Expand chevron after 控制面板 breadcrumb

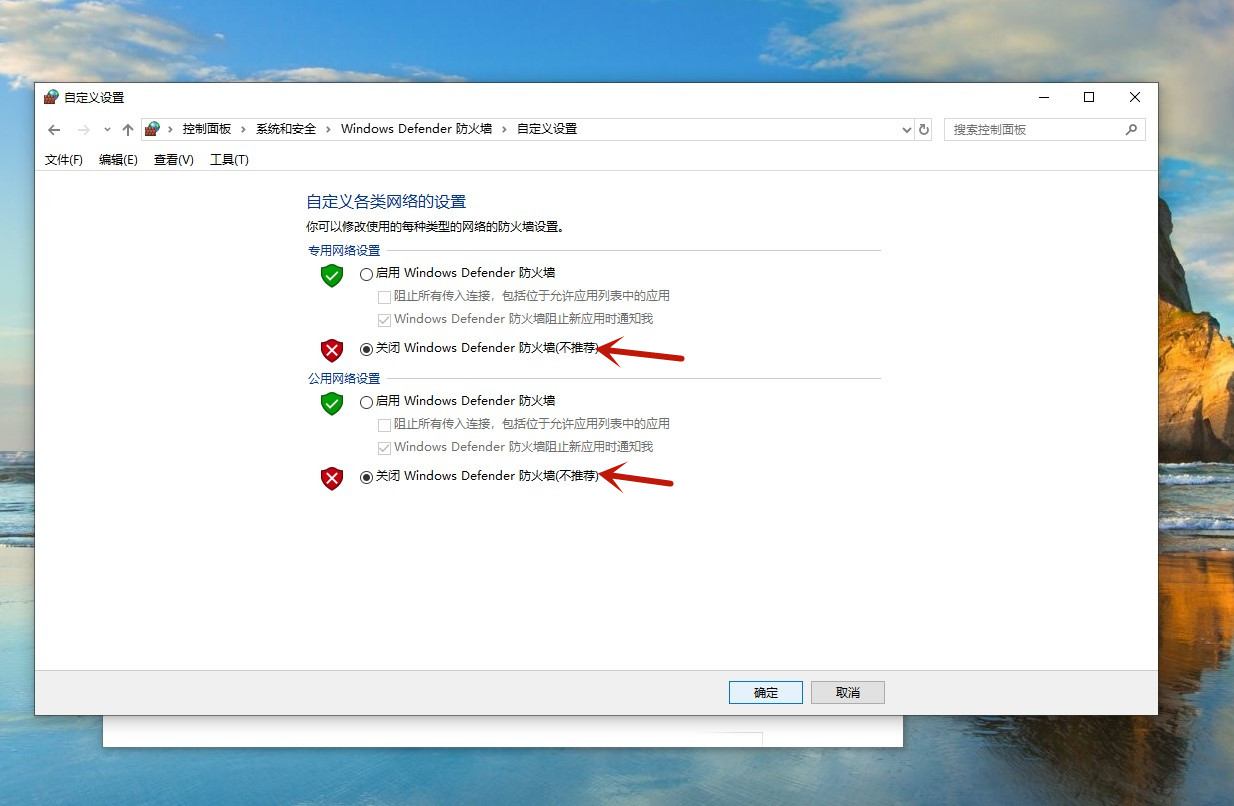(x=244, y=129)
